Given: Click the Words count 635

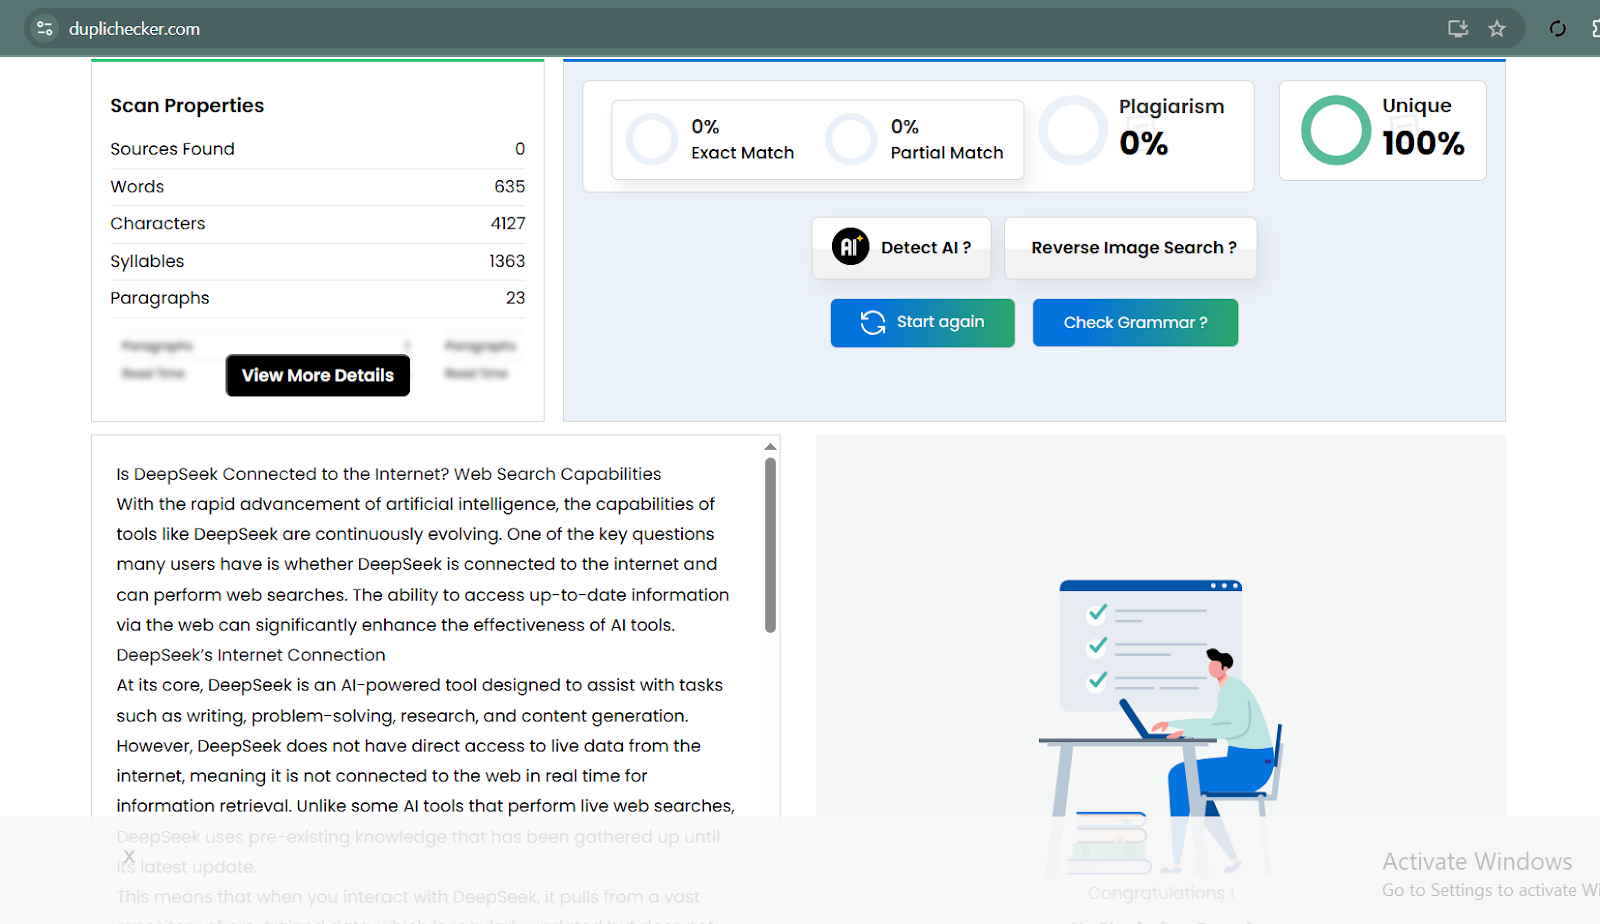Looking at the screenshot, I should (509, 187).
